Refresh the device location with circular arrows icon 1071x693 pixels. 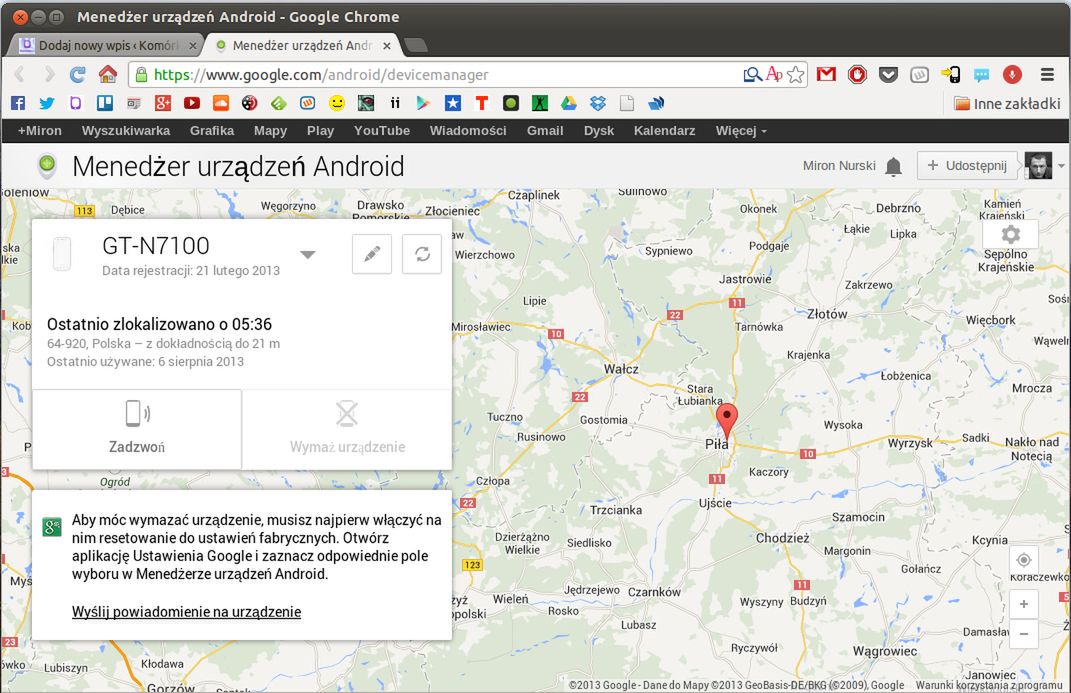[422, 254]
